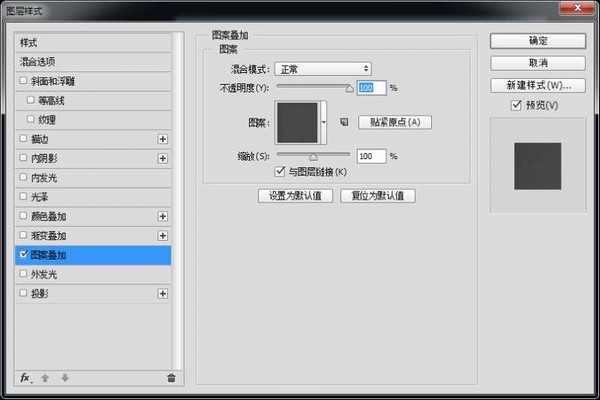Enable the 斜面和浮雕 checkbox
Screen dimensions: 600x400
23,81
